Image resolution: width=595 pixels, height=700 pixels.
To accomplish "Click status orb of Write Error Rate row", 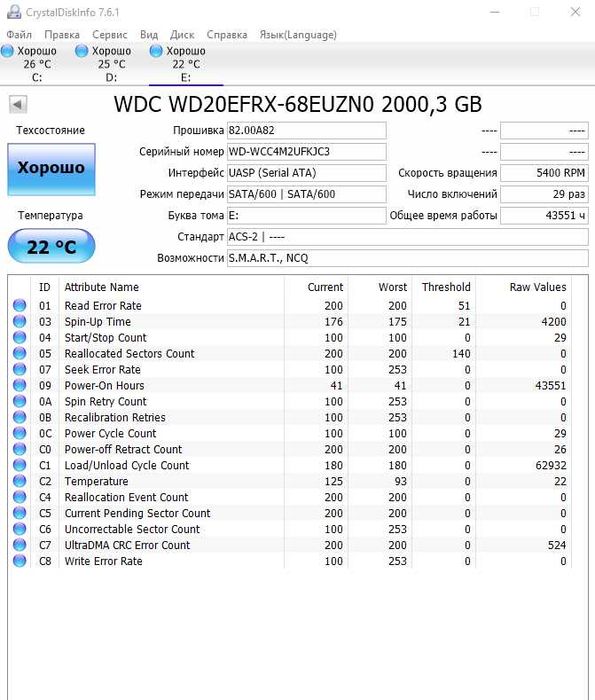I will click(20, 561).
